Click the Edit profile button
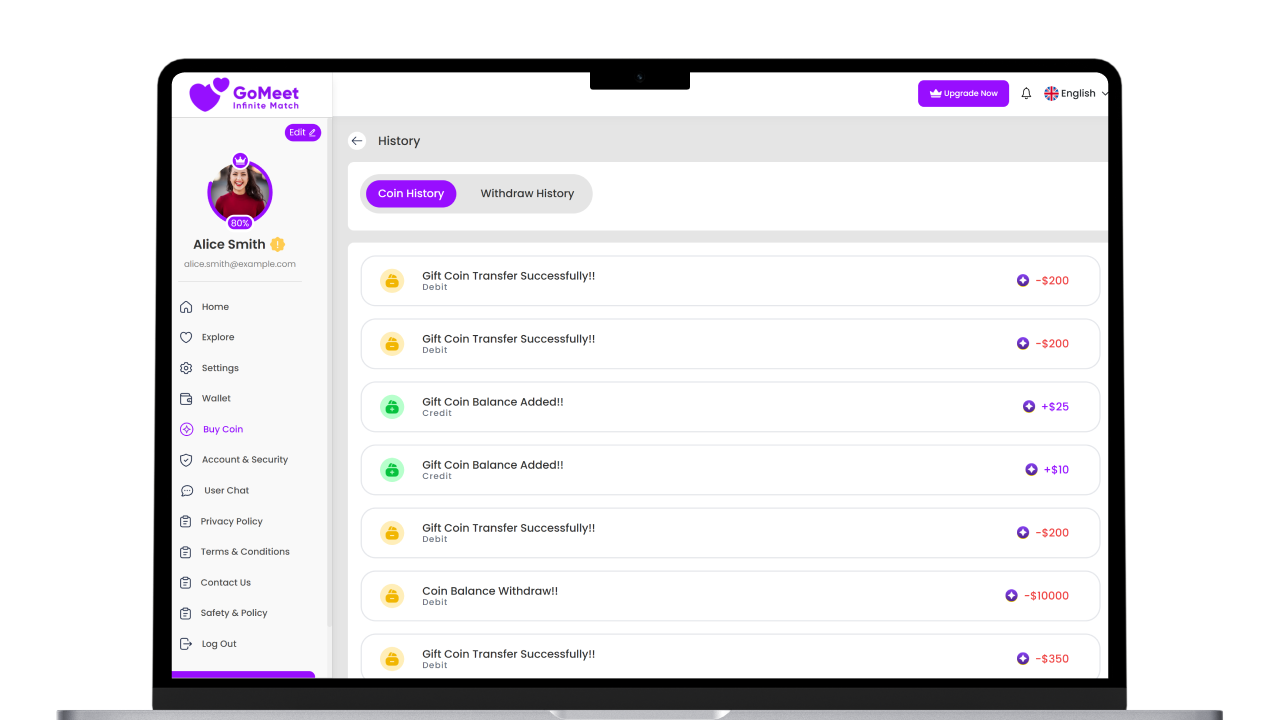 click(x=302, y=132)
